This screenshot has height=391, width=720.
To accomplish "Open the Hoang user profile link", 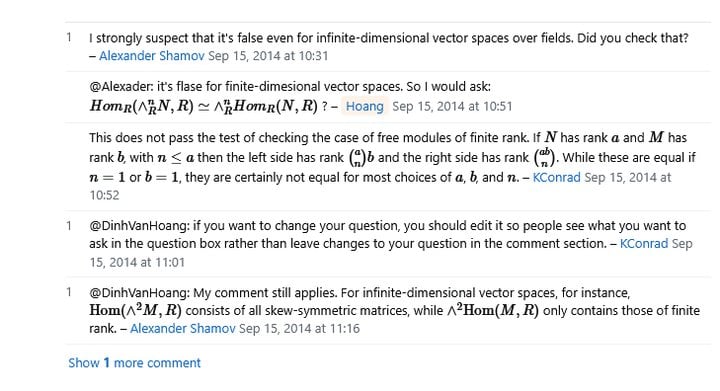I will [365, 106].
